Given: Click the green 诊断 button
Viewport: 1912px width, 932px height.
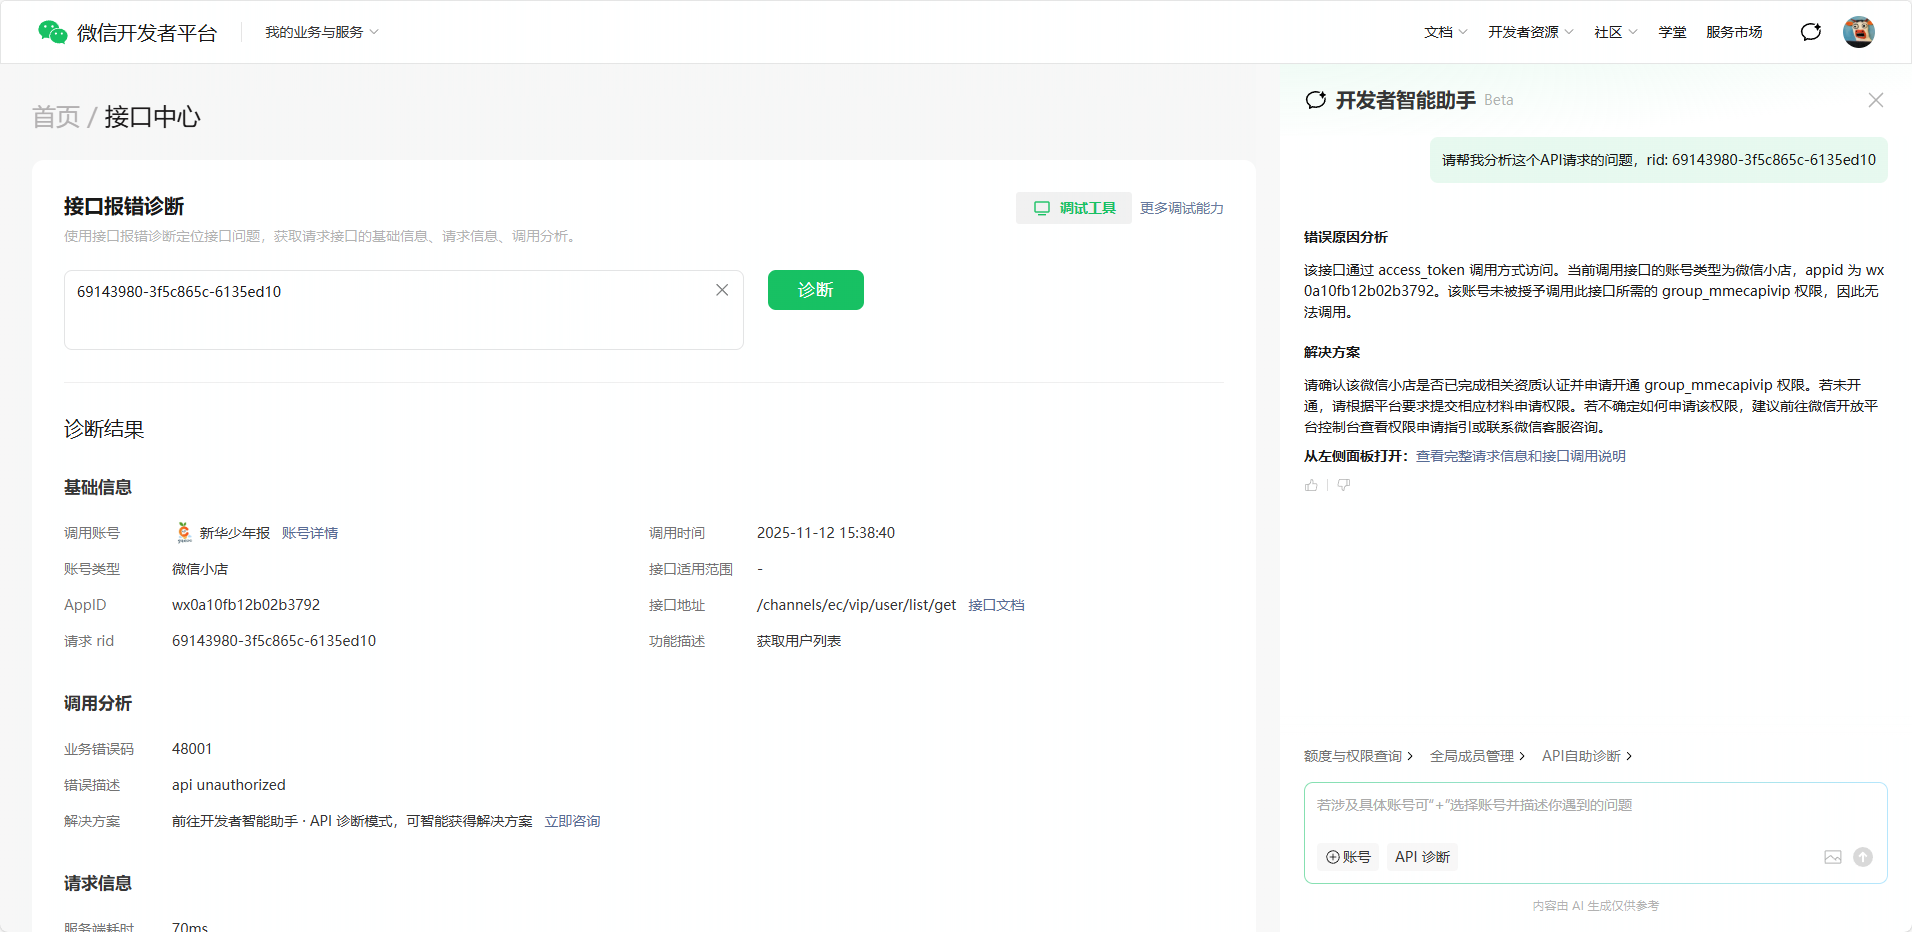Looking at the screenshot, I should tap(816, 290).
